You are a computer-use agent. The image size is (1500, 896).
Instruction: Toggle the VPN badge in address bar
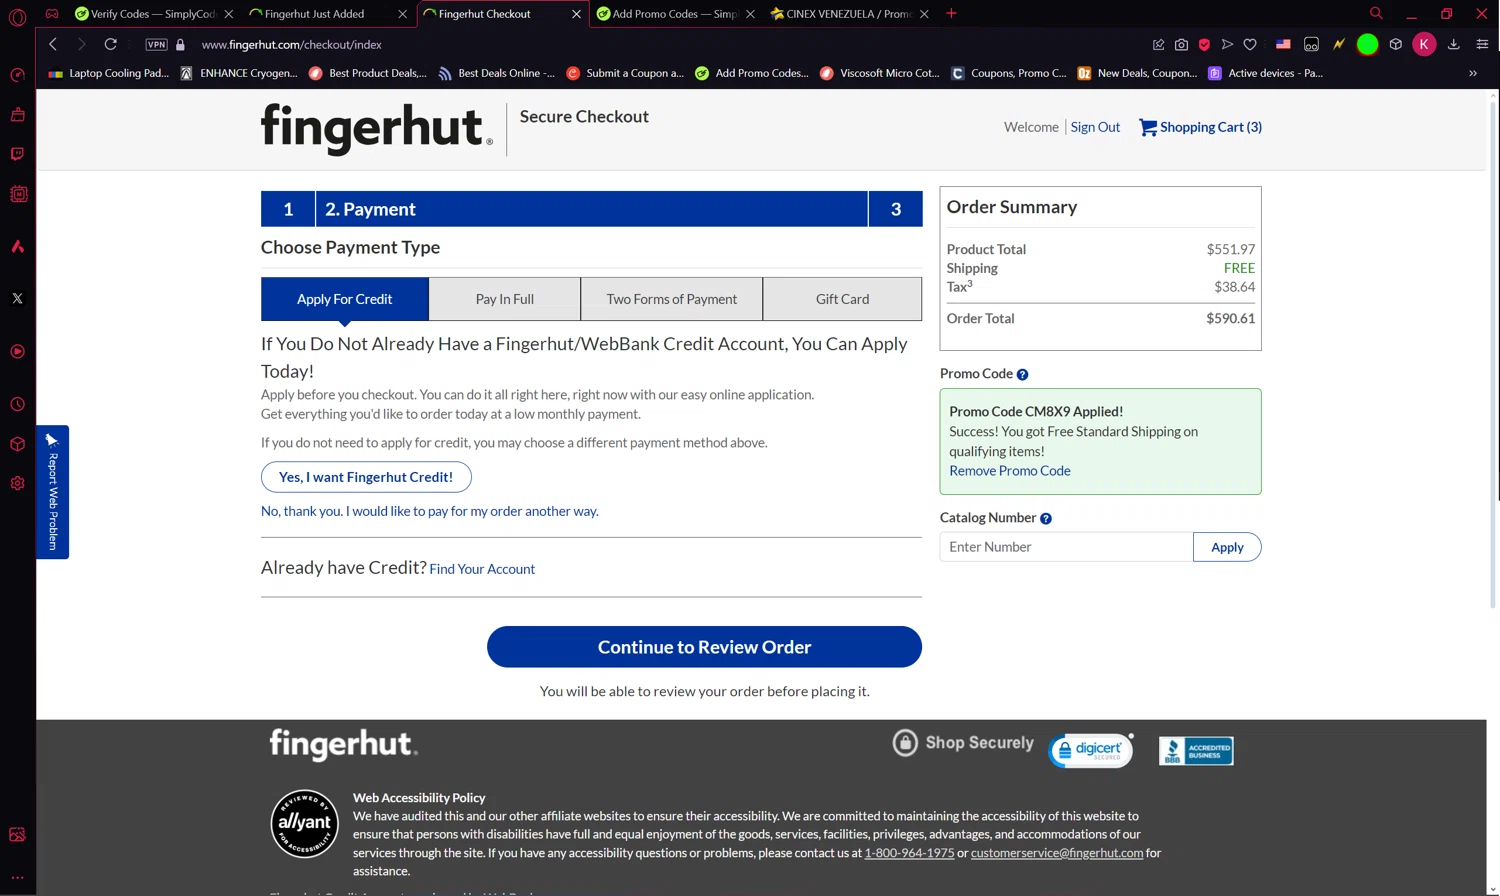click(156, 44)
